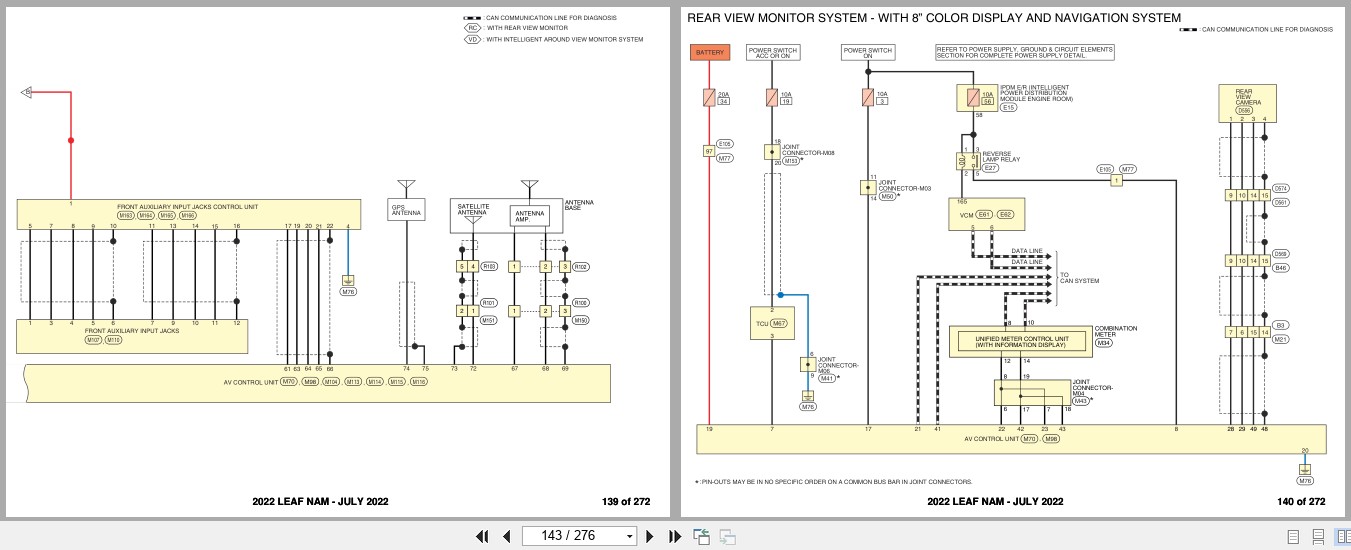Jump to the last page
Screen dimensions: 1351x550
(674, 536)
